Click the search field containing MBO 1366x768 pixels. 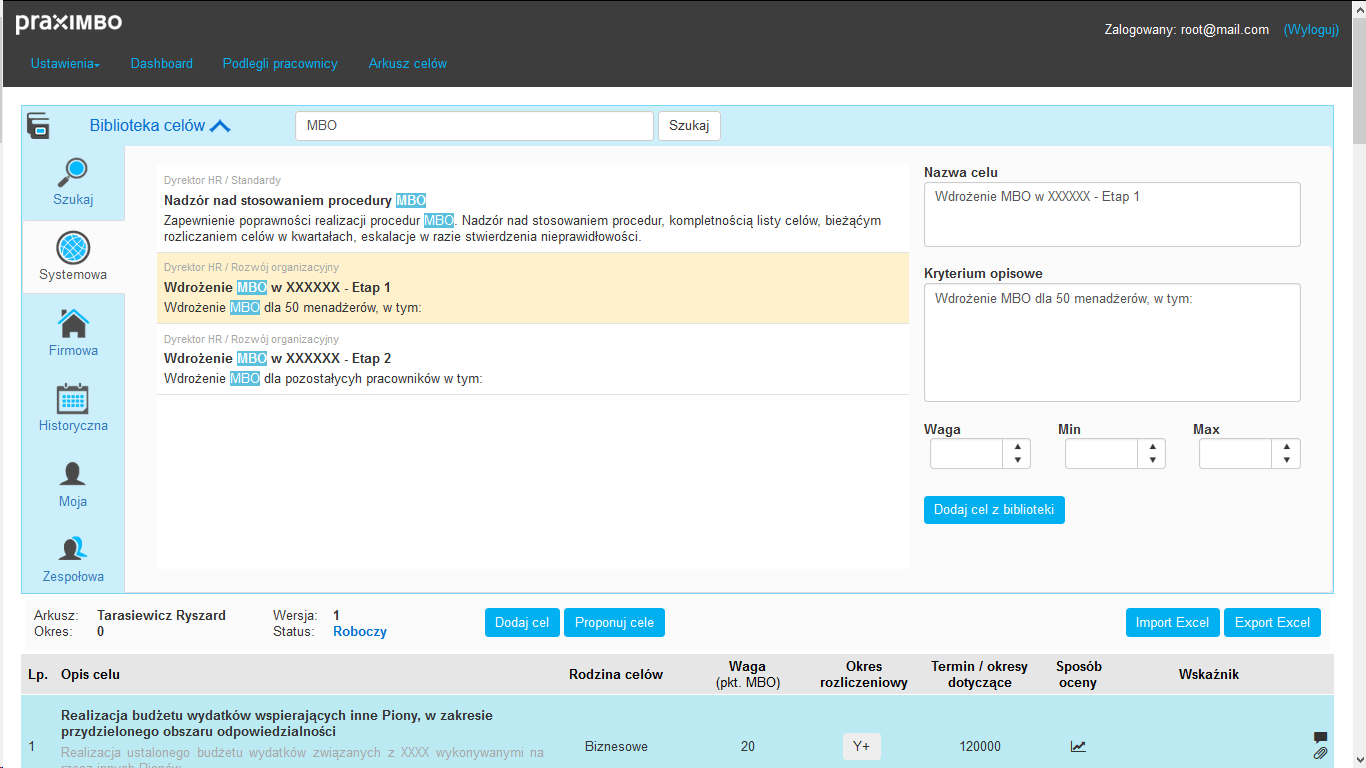(474, 126)
